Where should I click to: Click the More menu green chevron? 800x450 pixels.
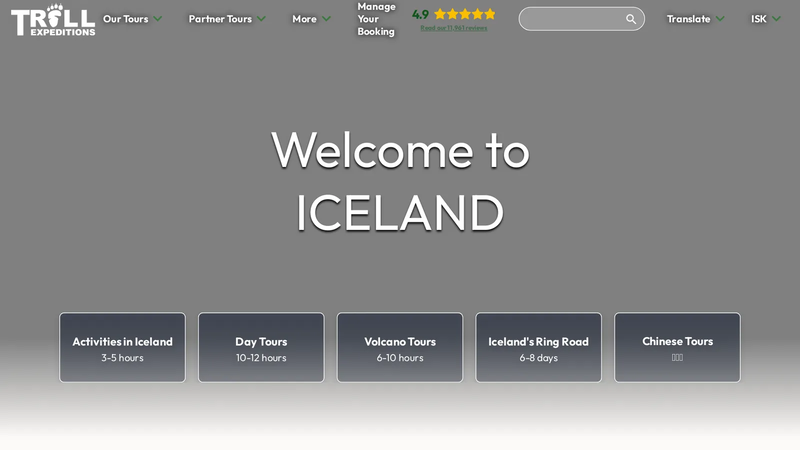coord(327,19)
